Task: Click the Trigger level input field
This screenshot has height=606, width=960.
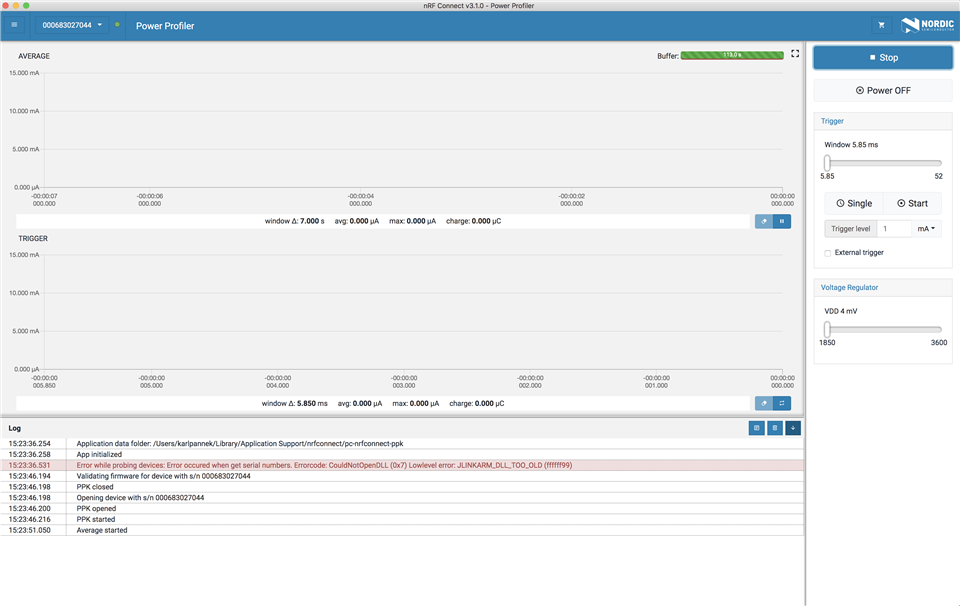Action: tap(894, 229)
